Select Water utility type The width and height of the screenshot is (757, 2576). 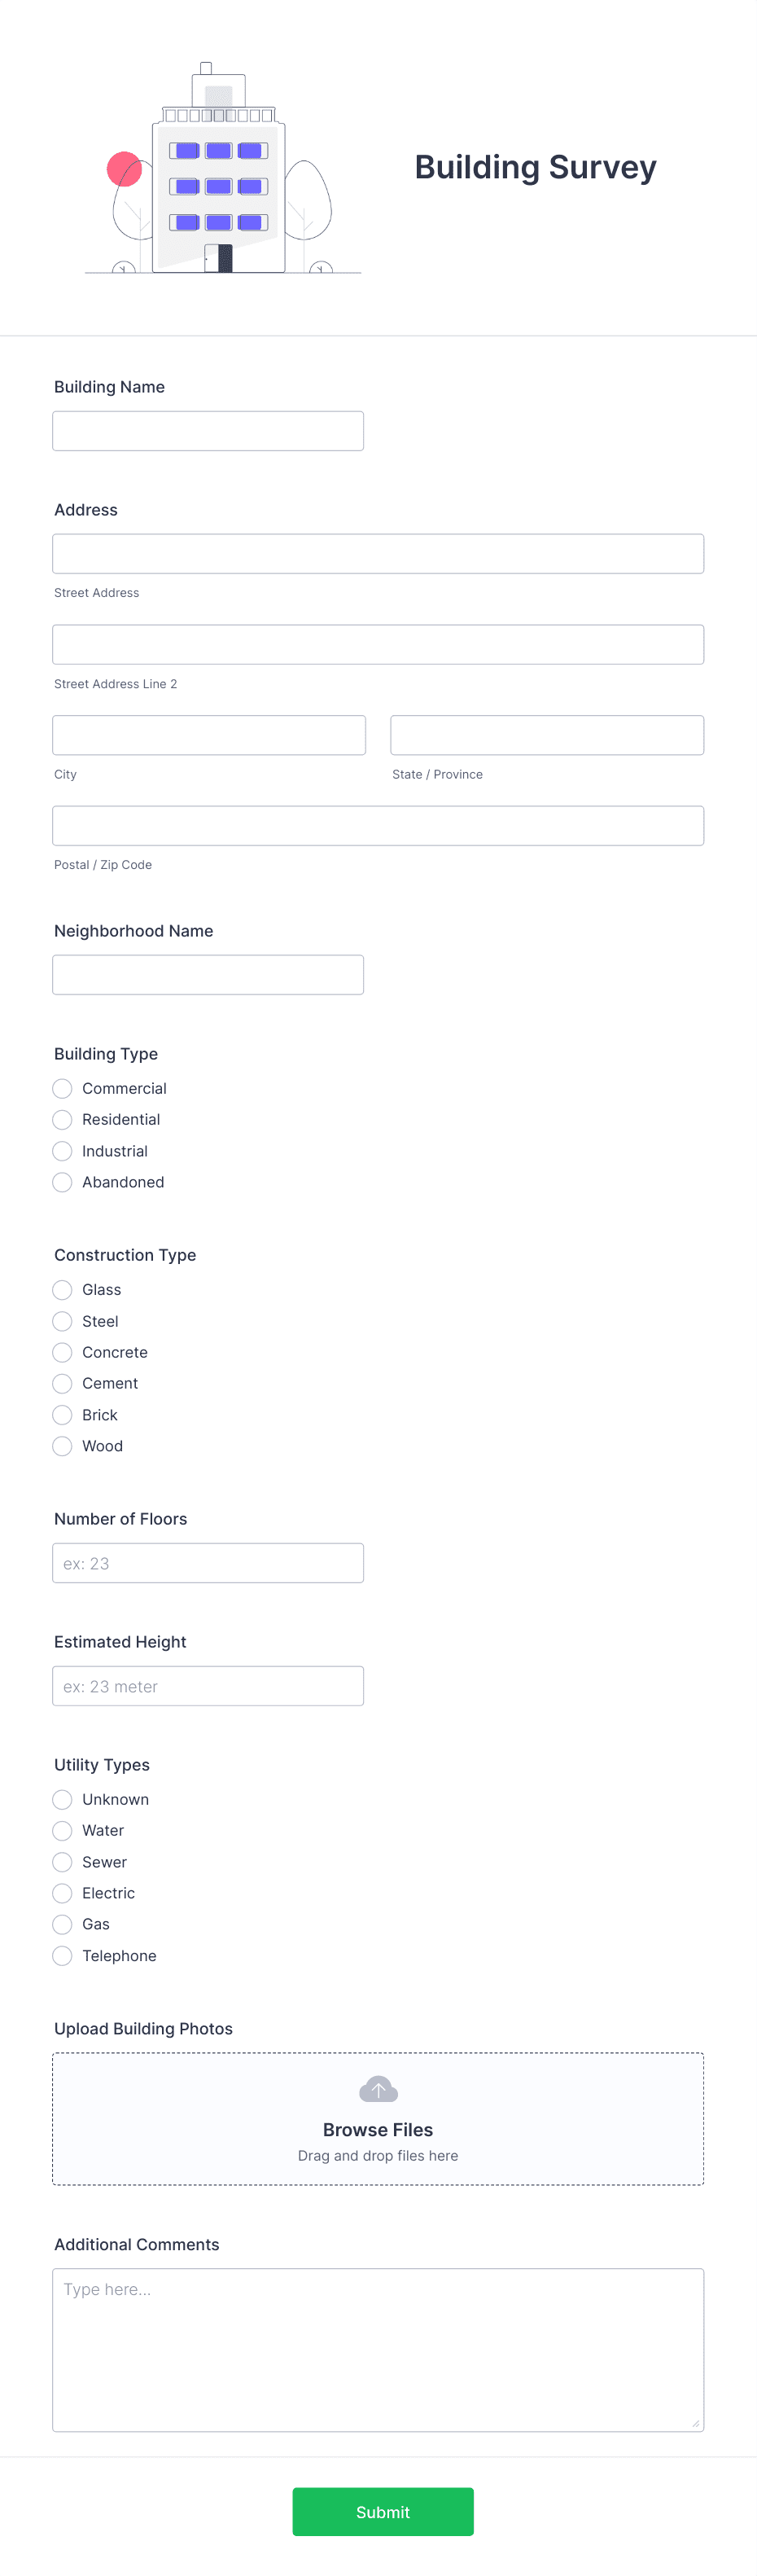[x=62, y=1830]
